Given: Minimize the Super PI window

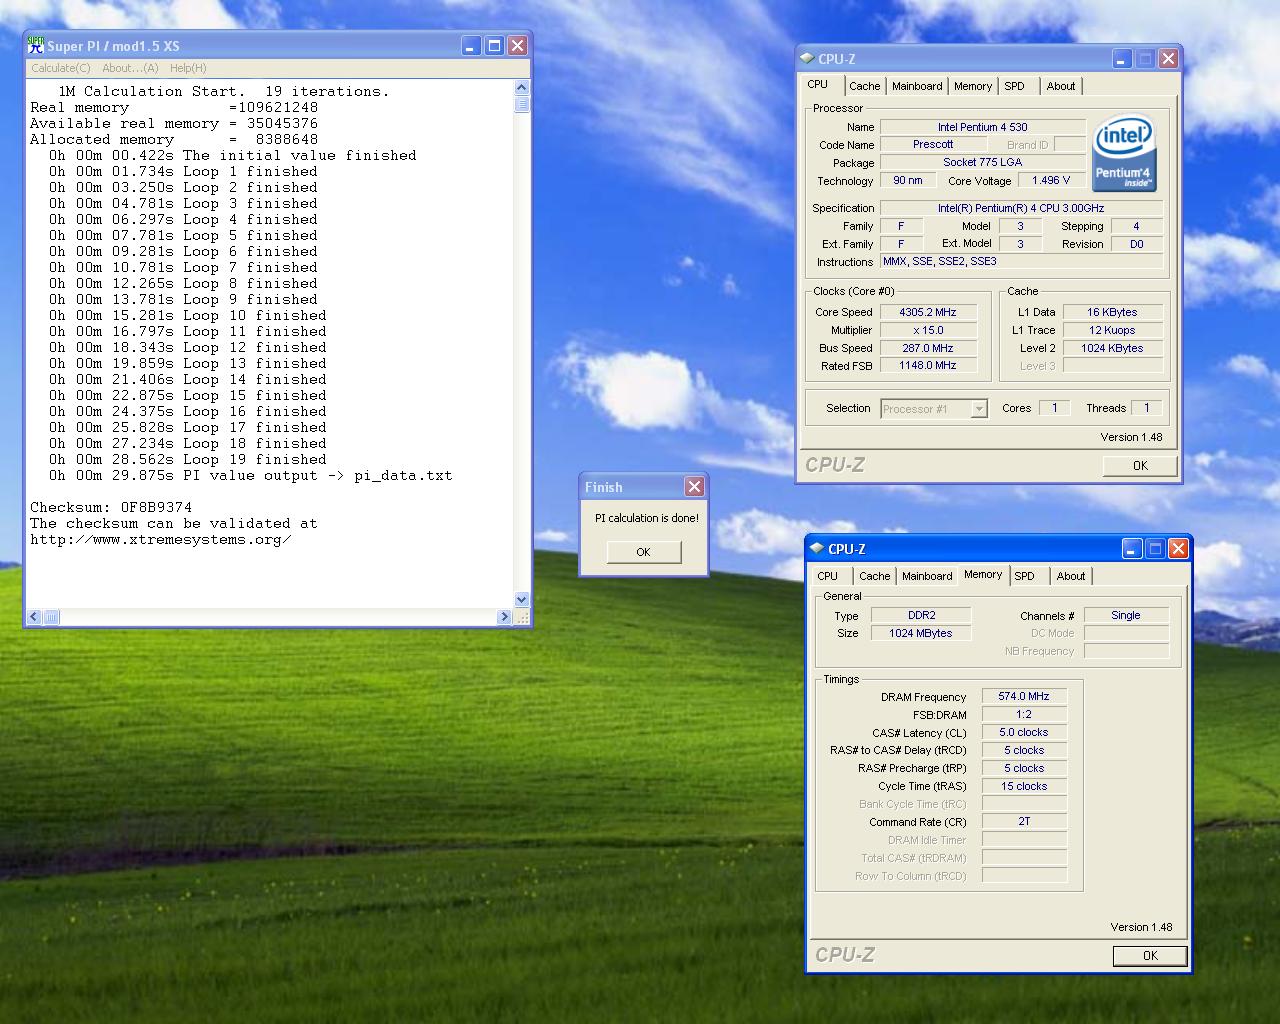Looking at the screenshot, I should [x=471, y=46].
